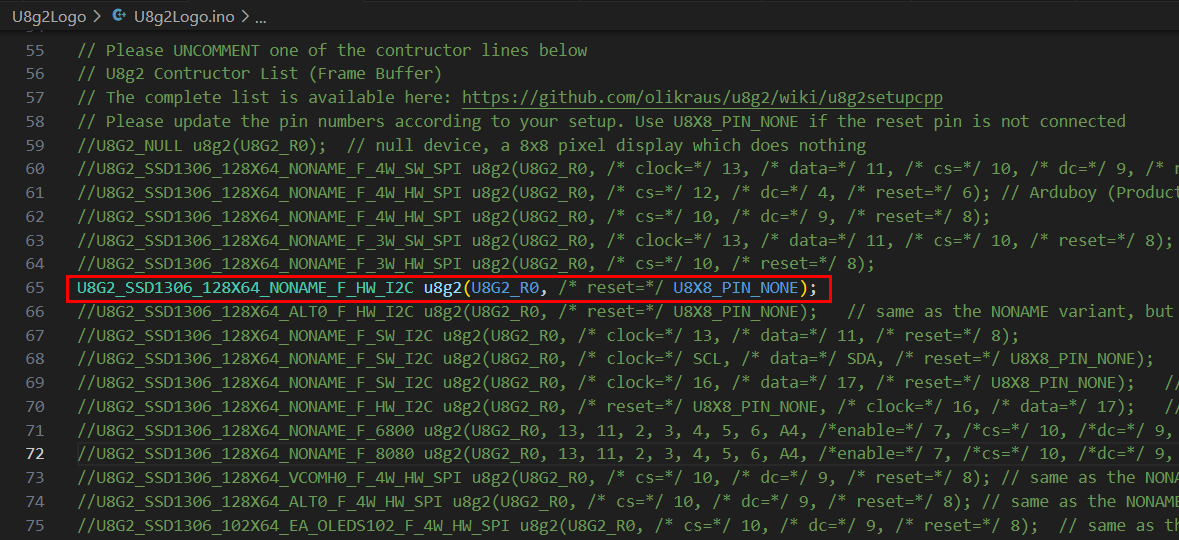The width and height of the screenshot is (1179, 540).
Task: Click the VCOMH0_F_4W_HW_SPI constructor on line 73
Action: 264,477
